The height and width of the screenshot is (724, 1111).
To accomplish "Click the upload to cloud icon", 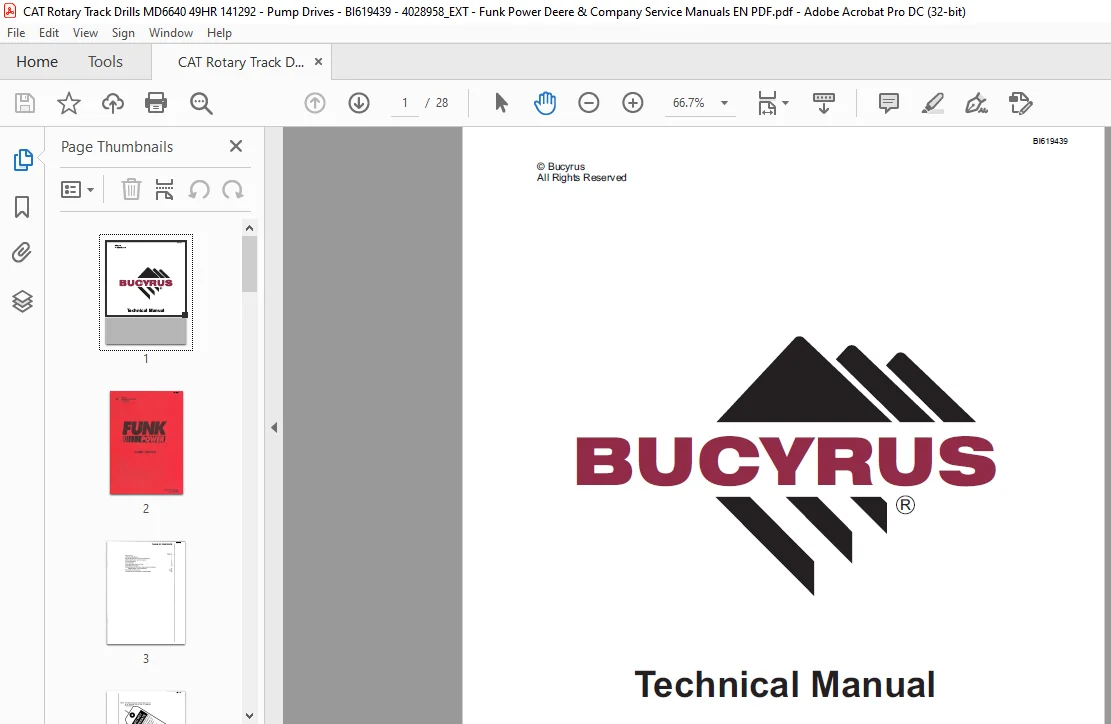I will pos(113,103).
